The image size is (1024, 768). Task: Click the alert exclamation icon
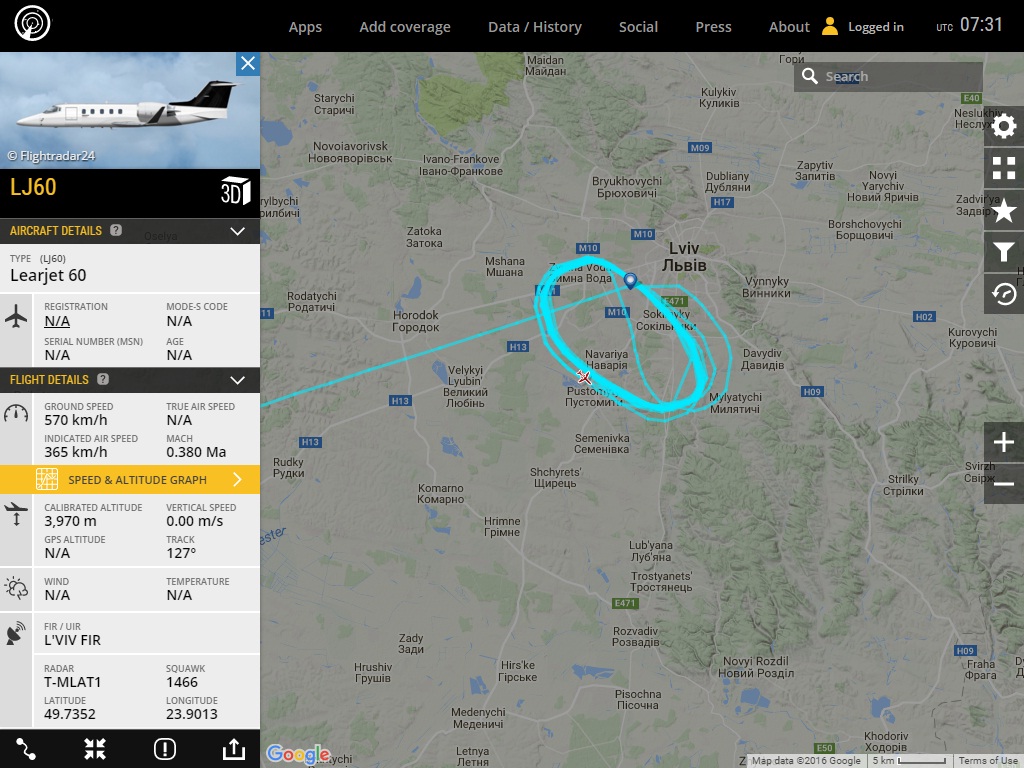[165, 749]
